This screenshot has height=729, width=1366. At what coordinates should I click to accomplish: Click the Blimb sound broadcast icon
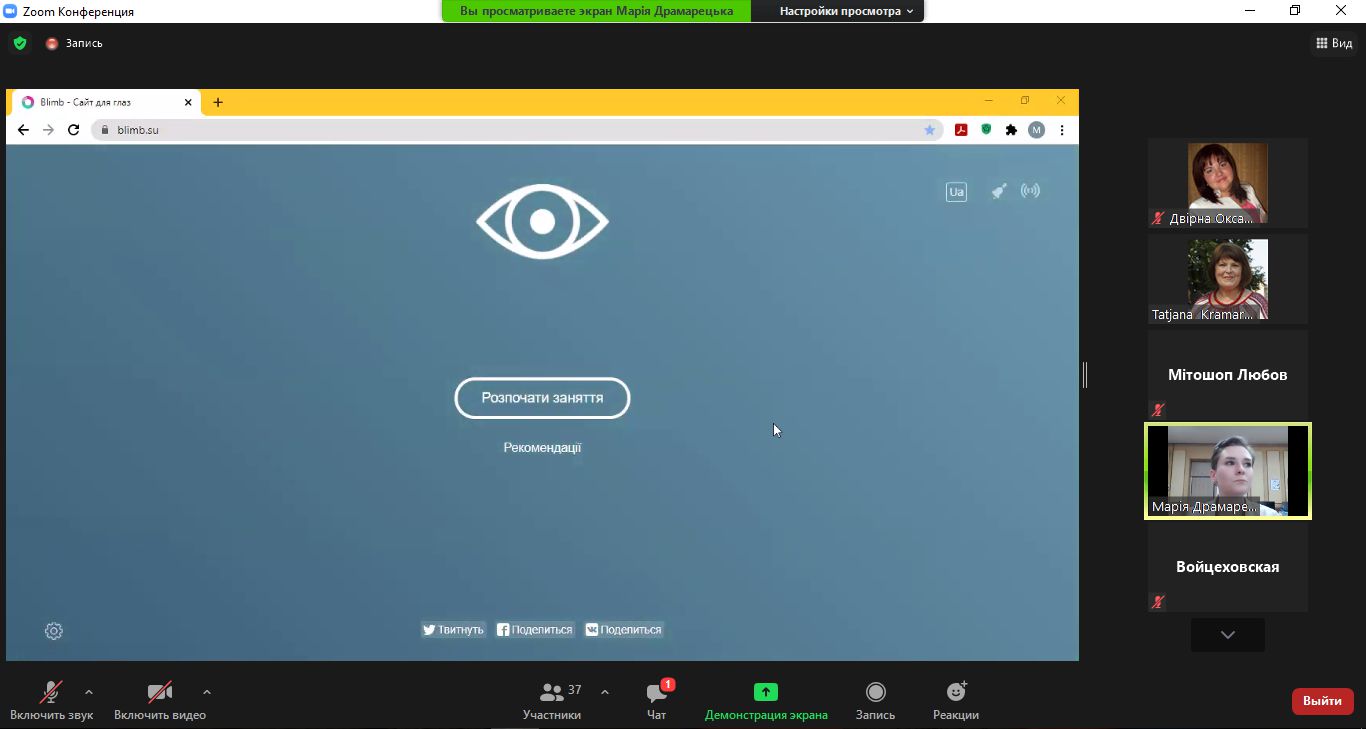1030,191
